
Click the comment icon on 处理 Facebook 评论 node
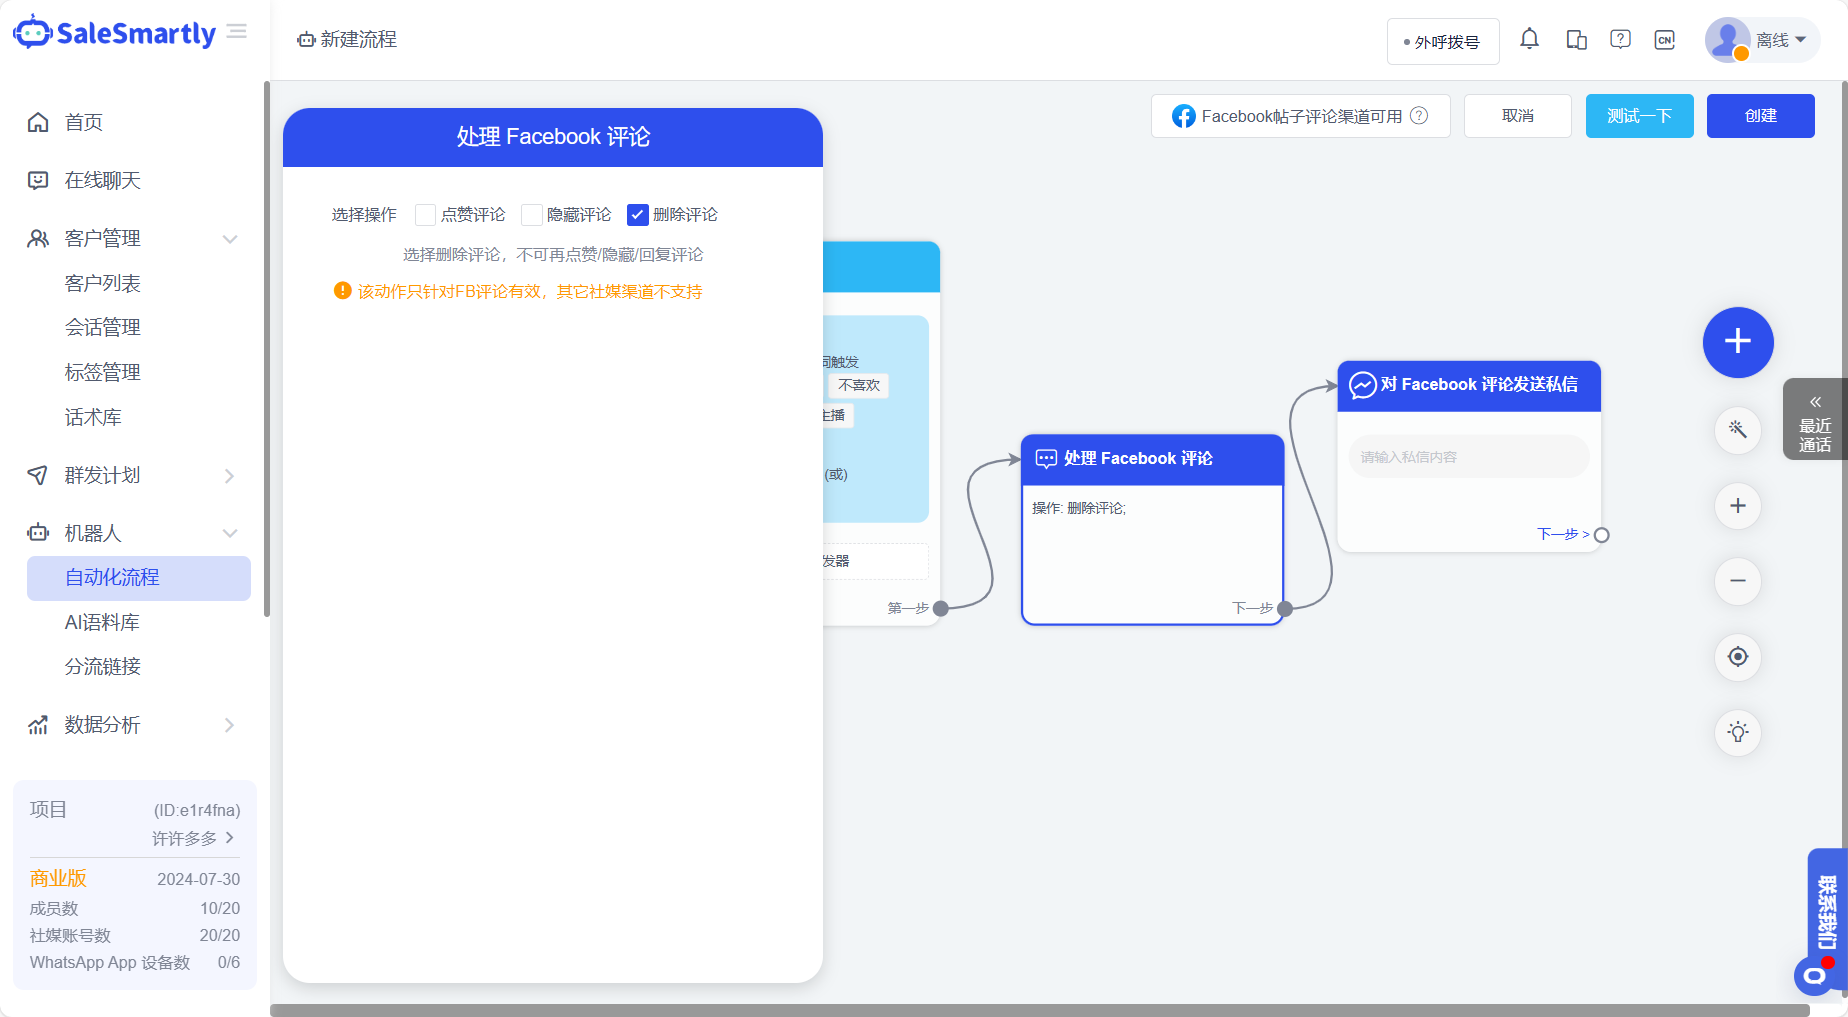[x=1046, y=459]
